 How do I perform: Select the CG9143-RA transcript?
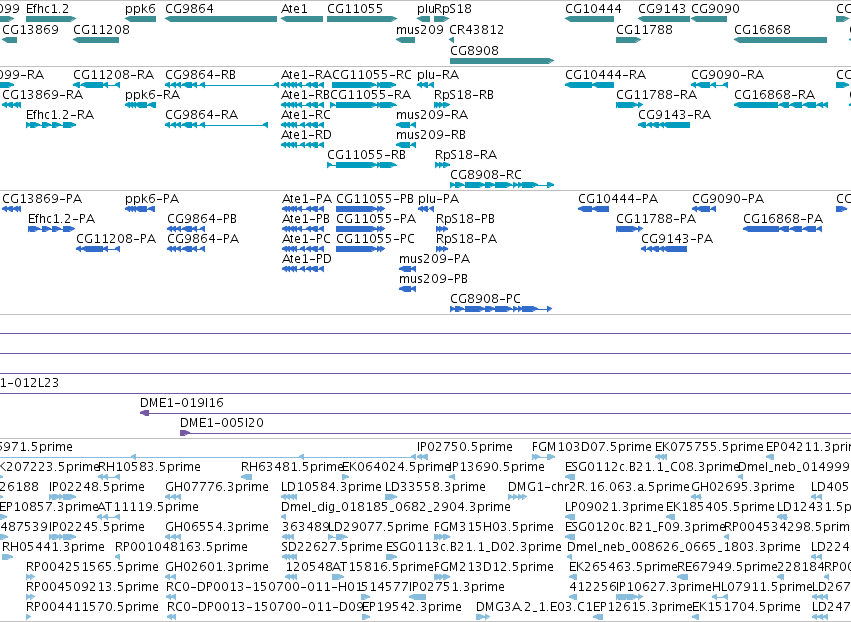click(x=664, y=125)
